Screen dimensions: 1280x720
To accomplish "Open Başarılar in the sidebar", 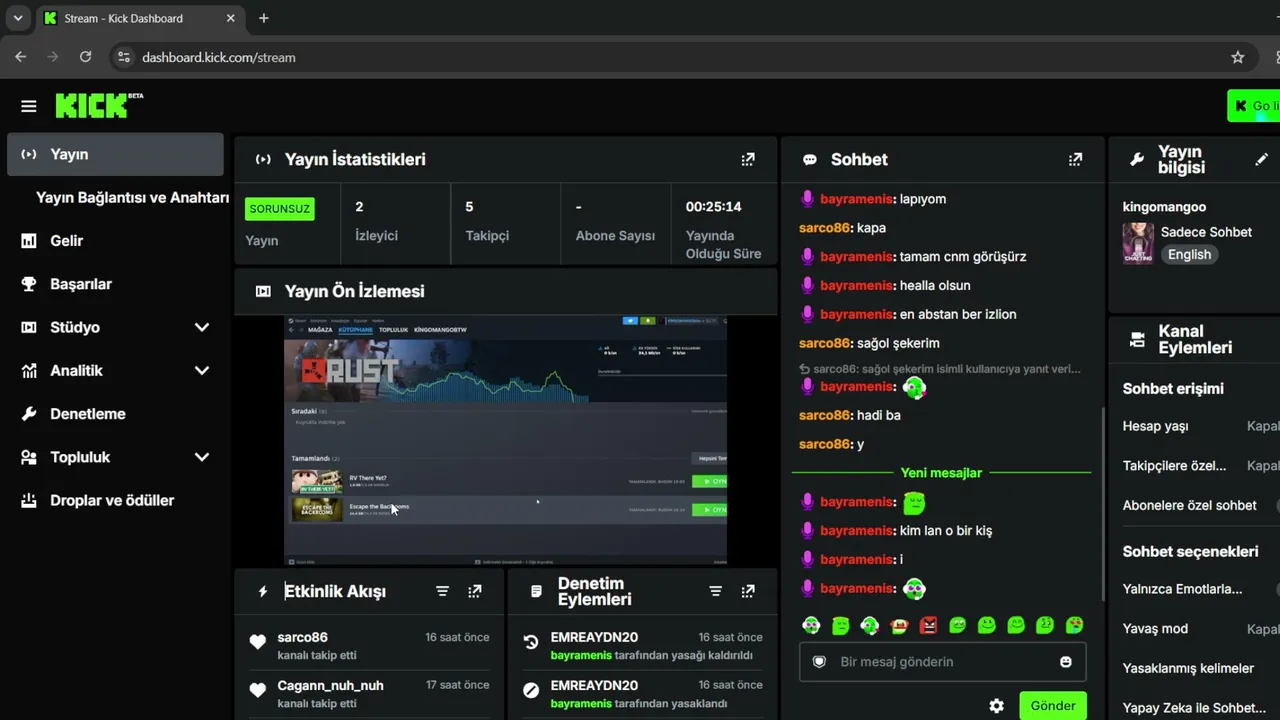I will click(x=115, y=284).
